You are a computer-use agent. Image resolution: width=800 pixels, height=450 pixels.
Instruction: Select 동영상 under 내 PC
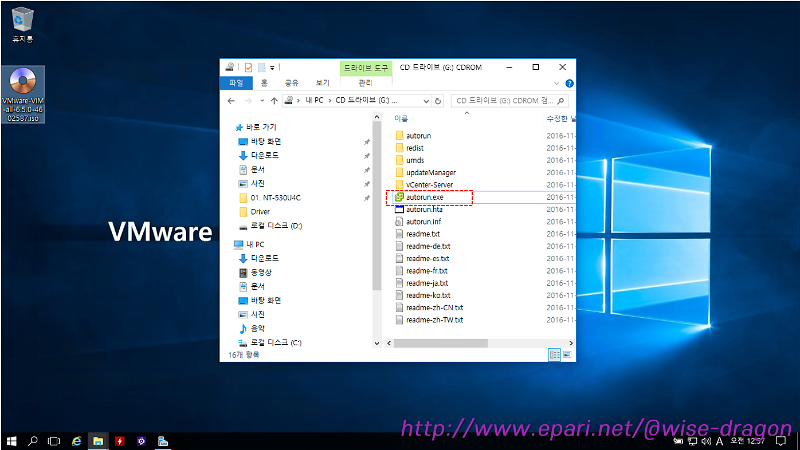pyautogui.click(x=261, y=272)
